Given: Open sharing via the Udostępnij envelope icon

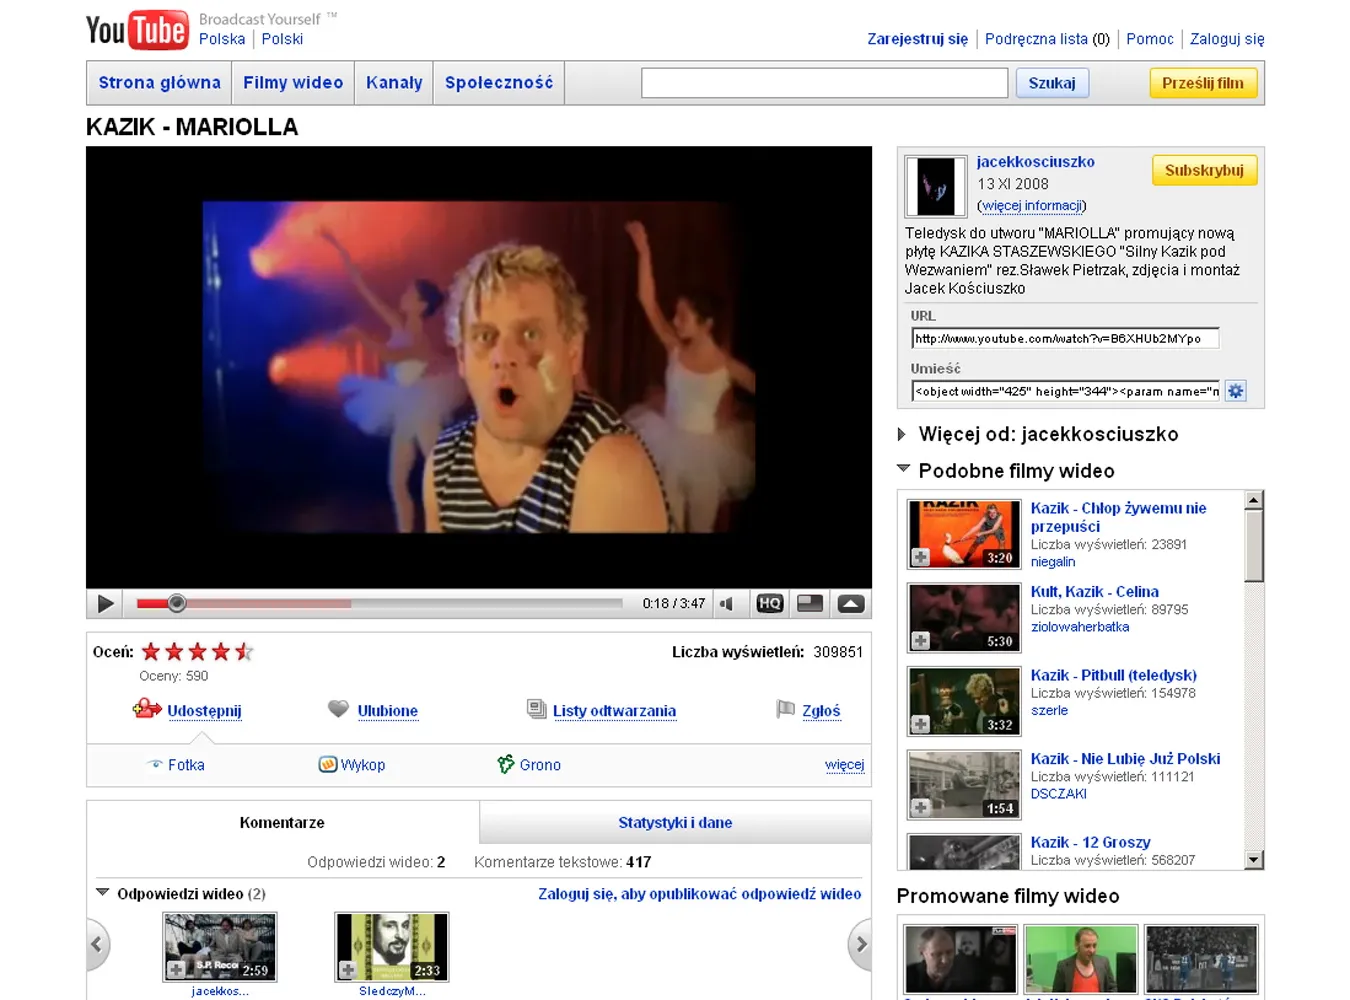Looking at the screenshot, I should 146,710.
